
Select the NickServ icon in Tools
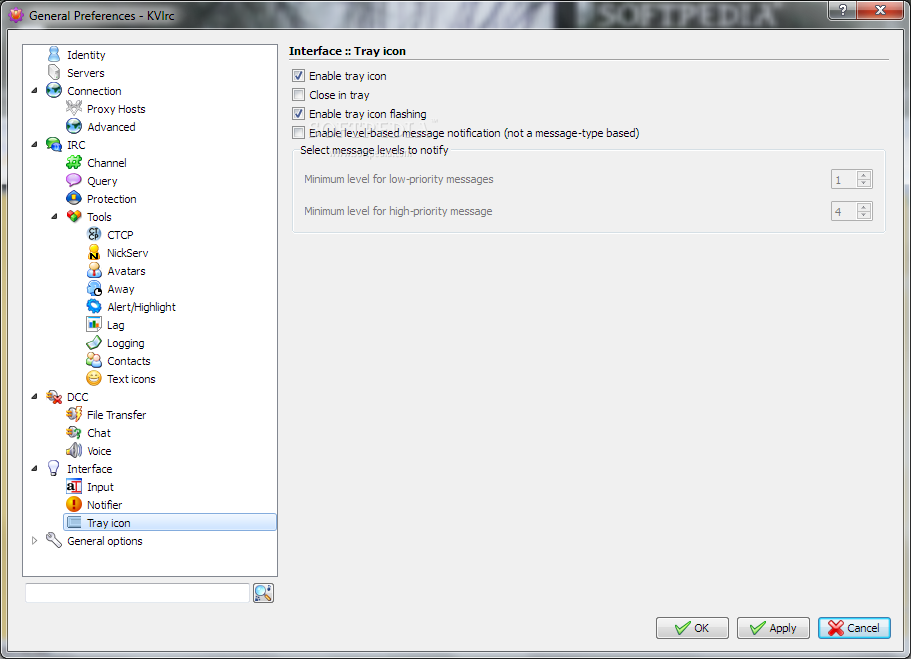coord(94,253)
